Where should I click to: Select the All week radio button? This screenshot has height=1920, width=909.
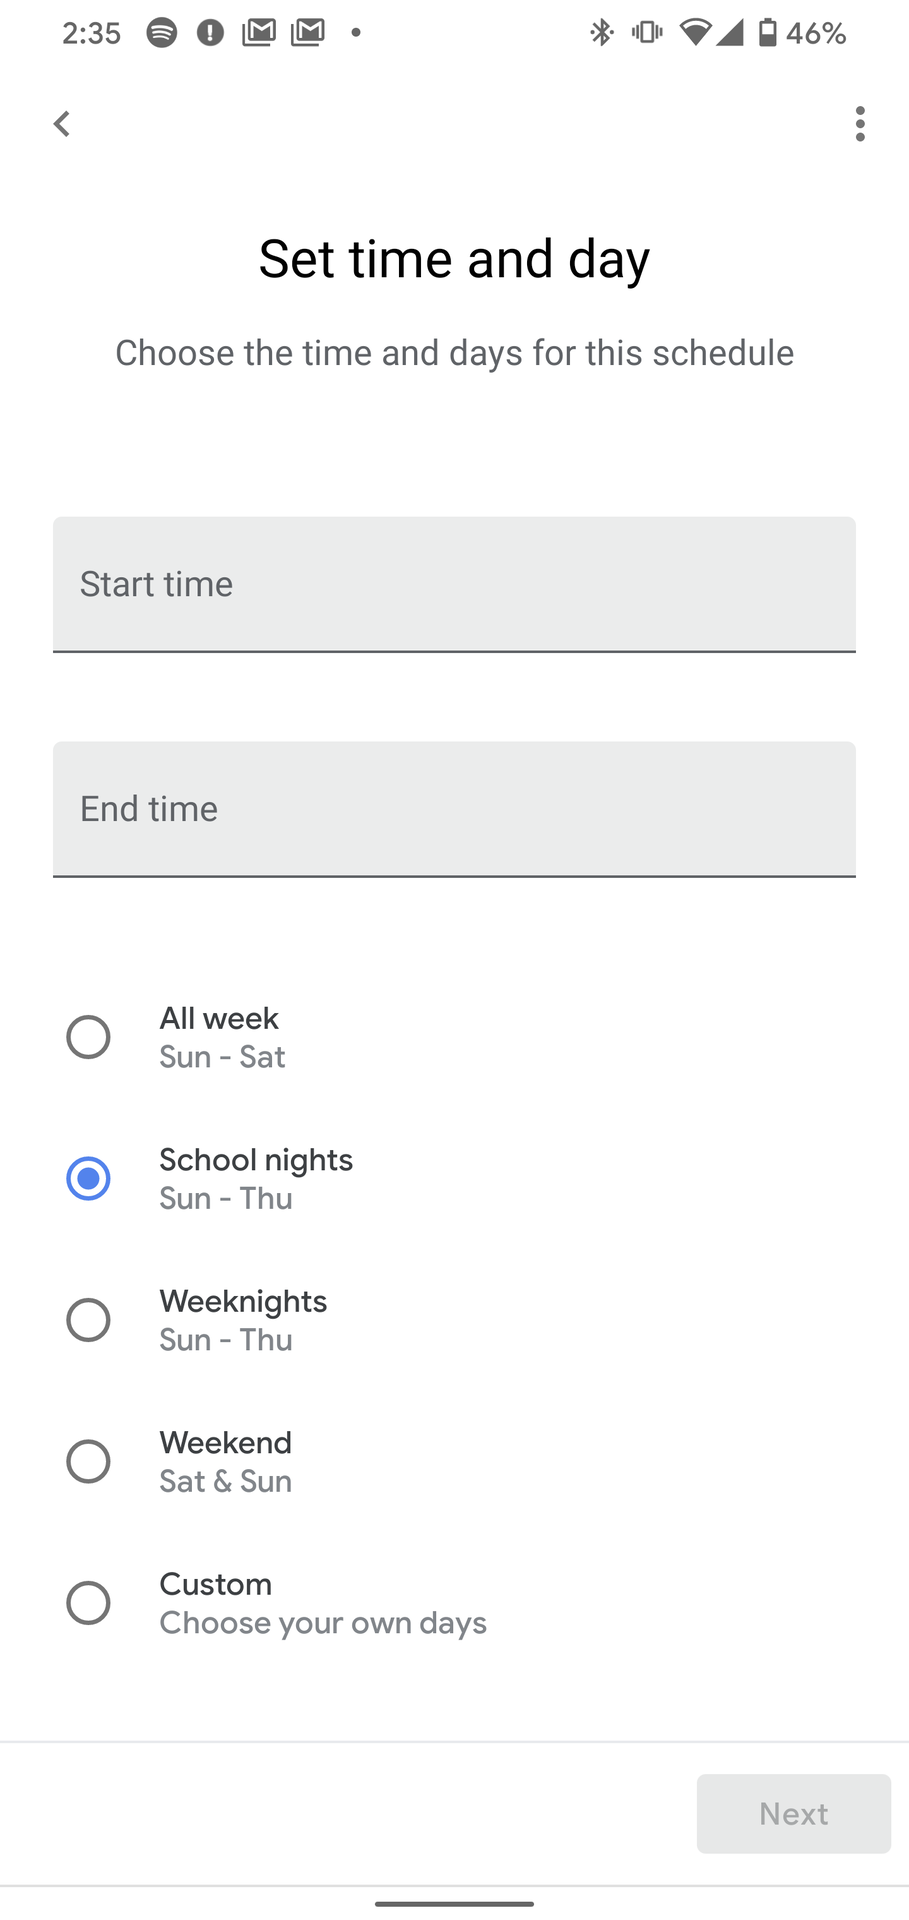point(88,1037)
